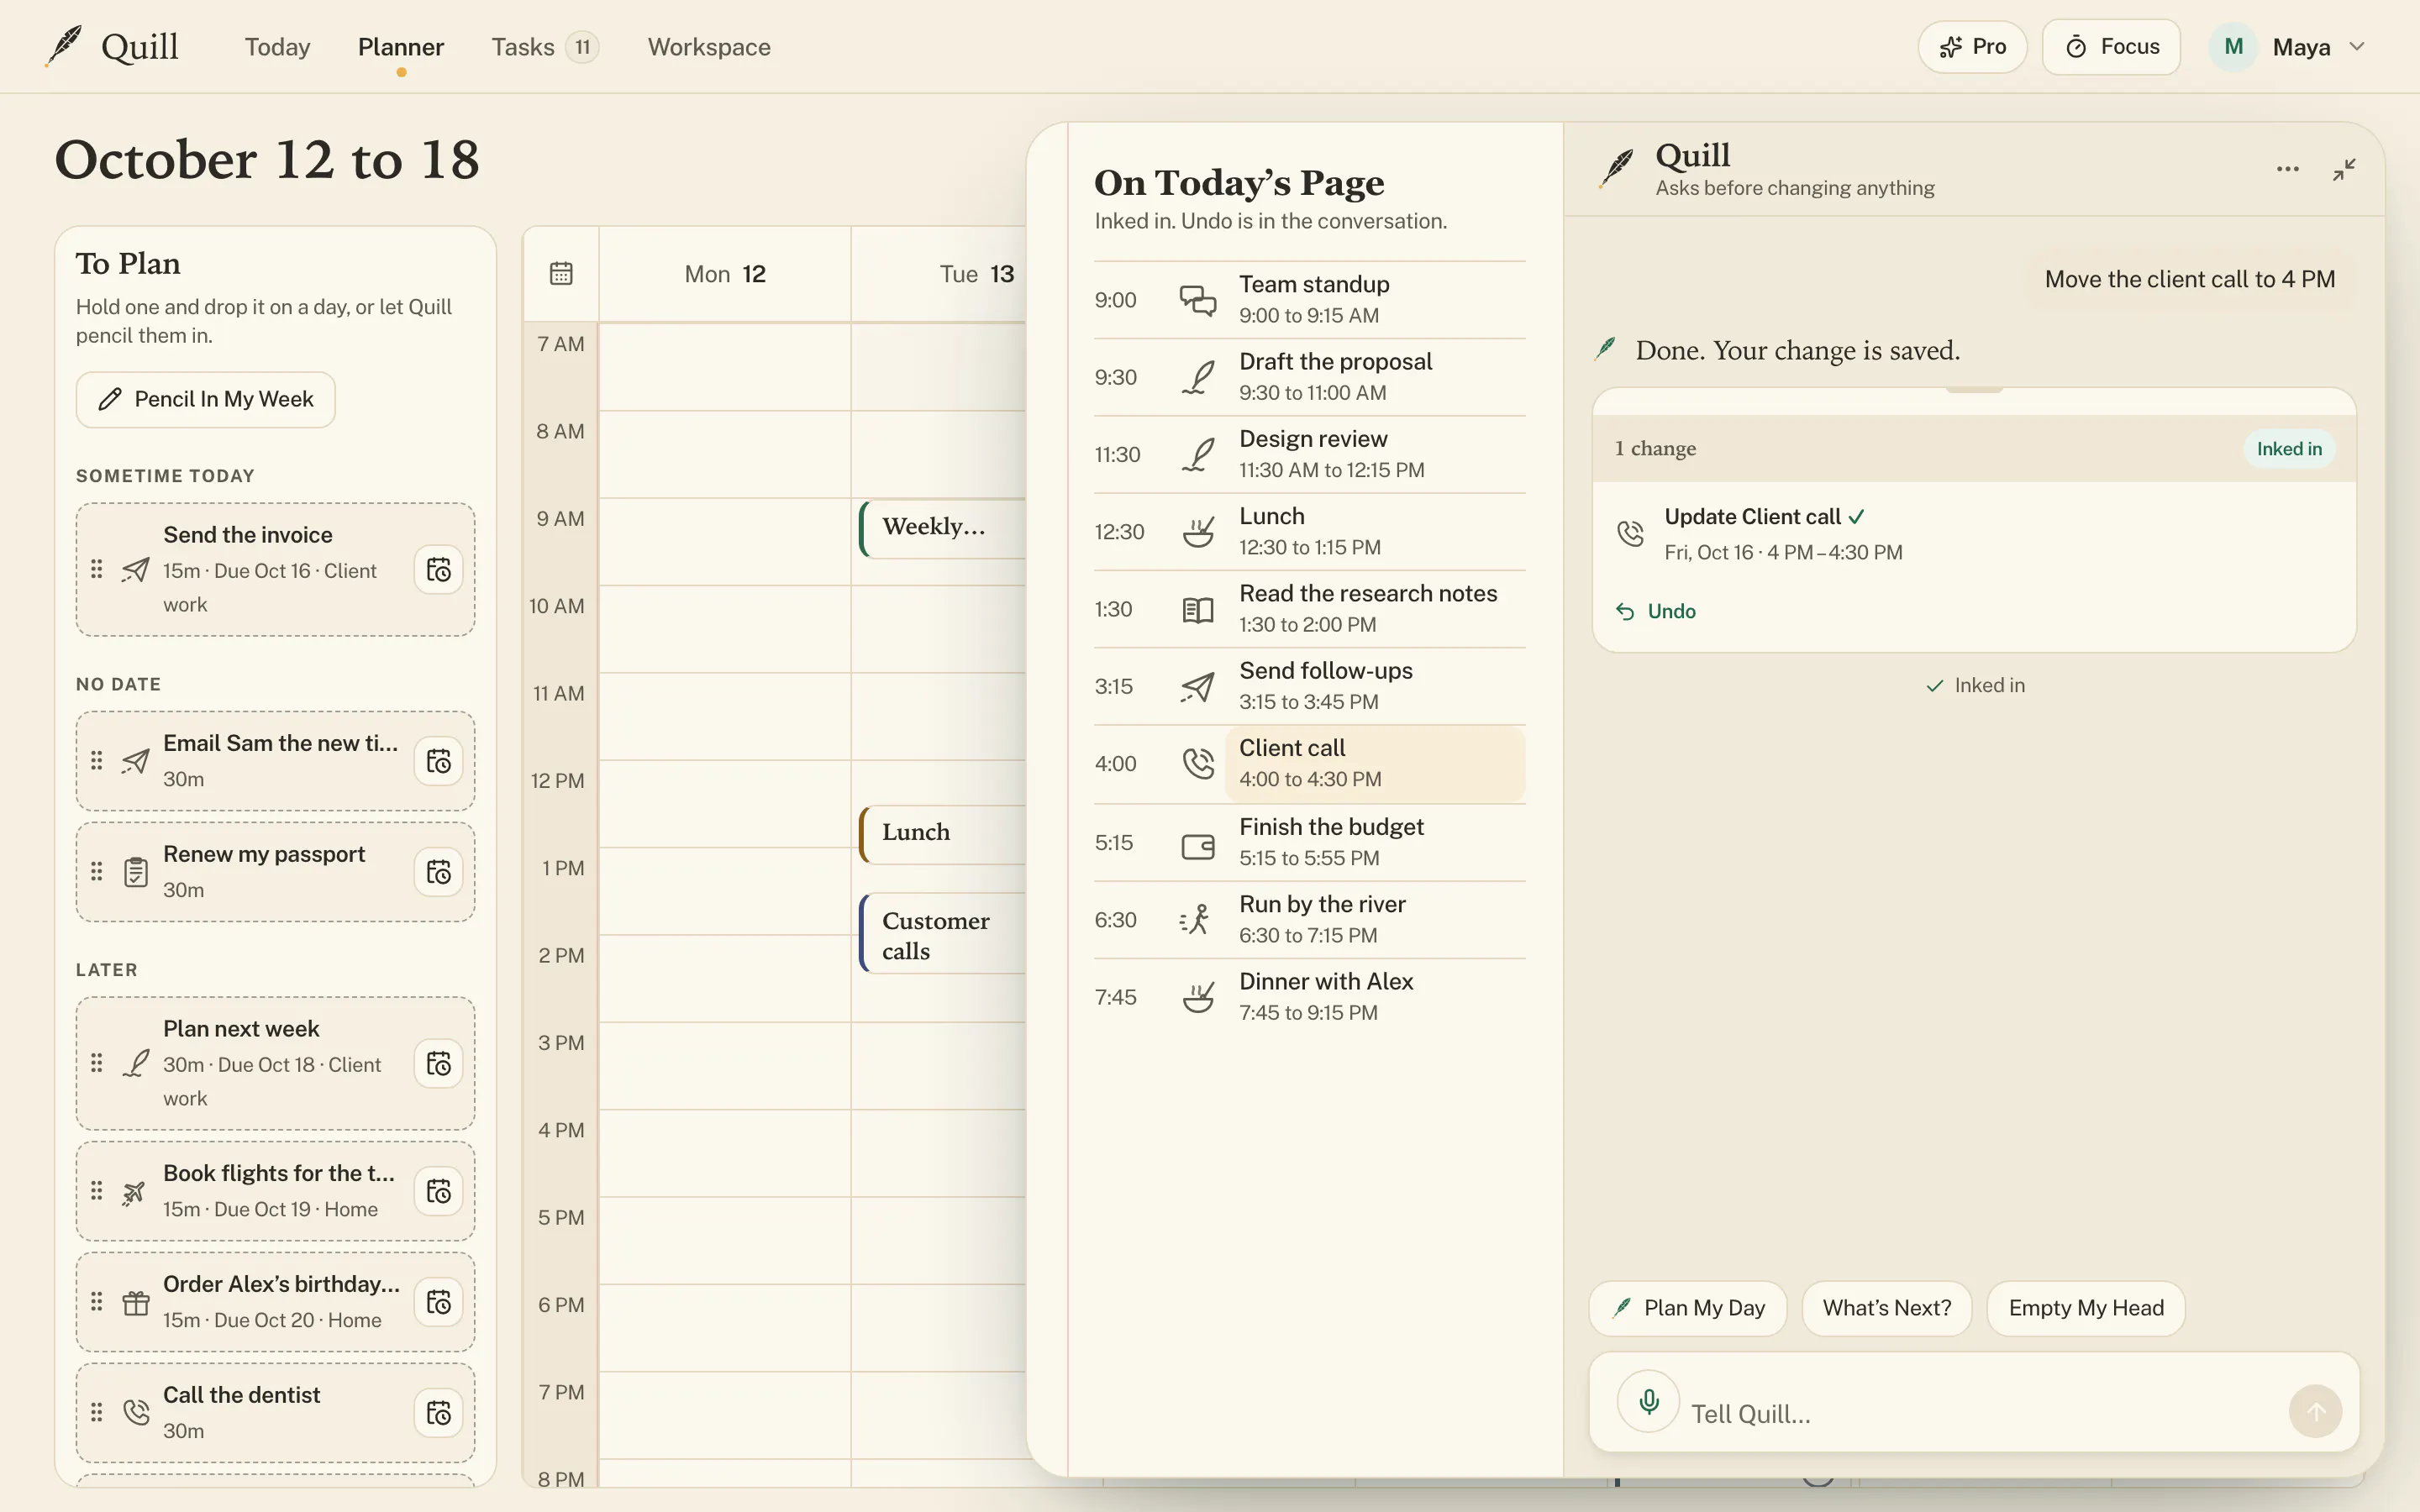The image size is (2420, 1512).
Task: Click the send arrow in chat input
Action: (x=2315, y=1411)
